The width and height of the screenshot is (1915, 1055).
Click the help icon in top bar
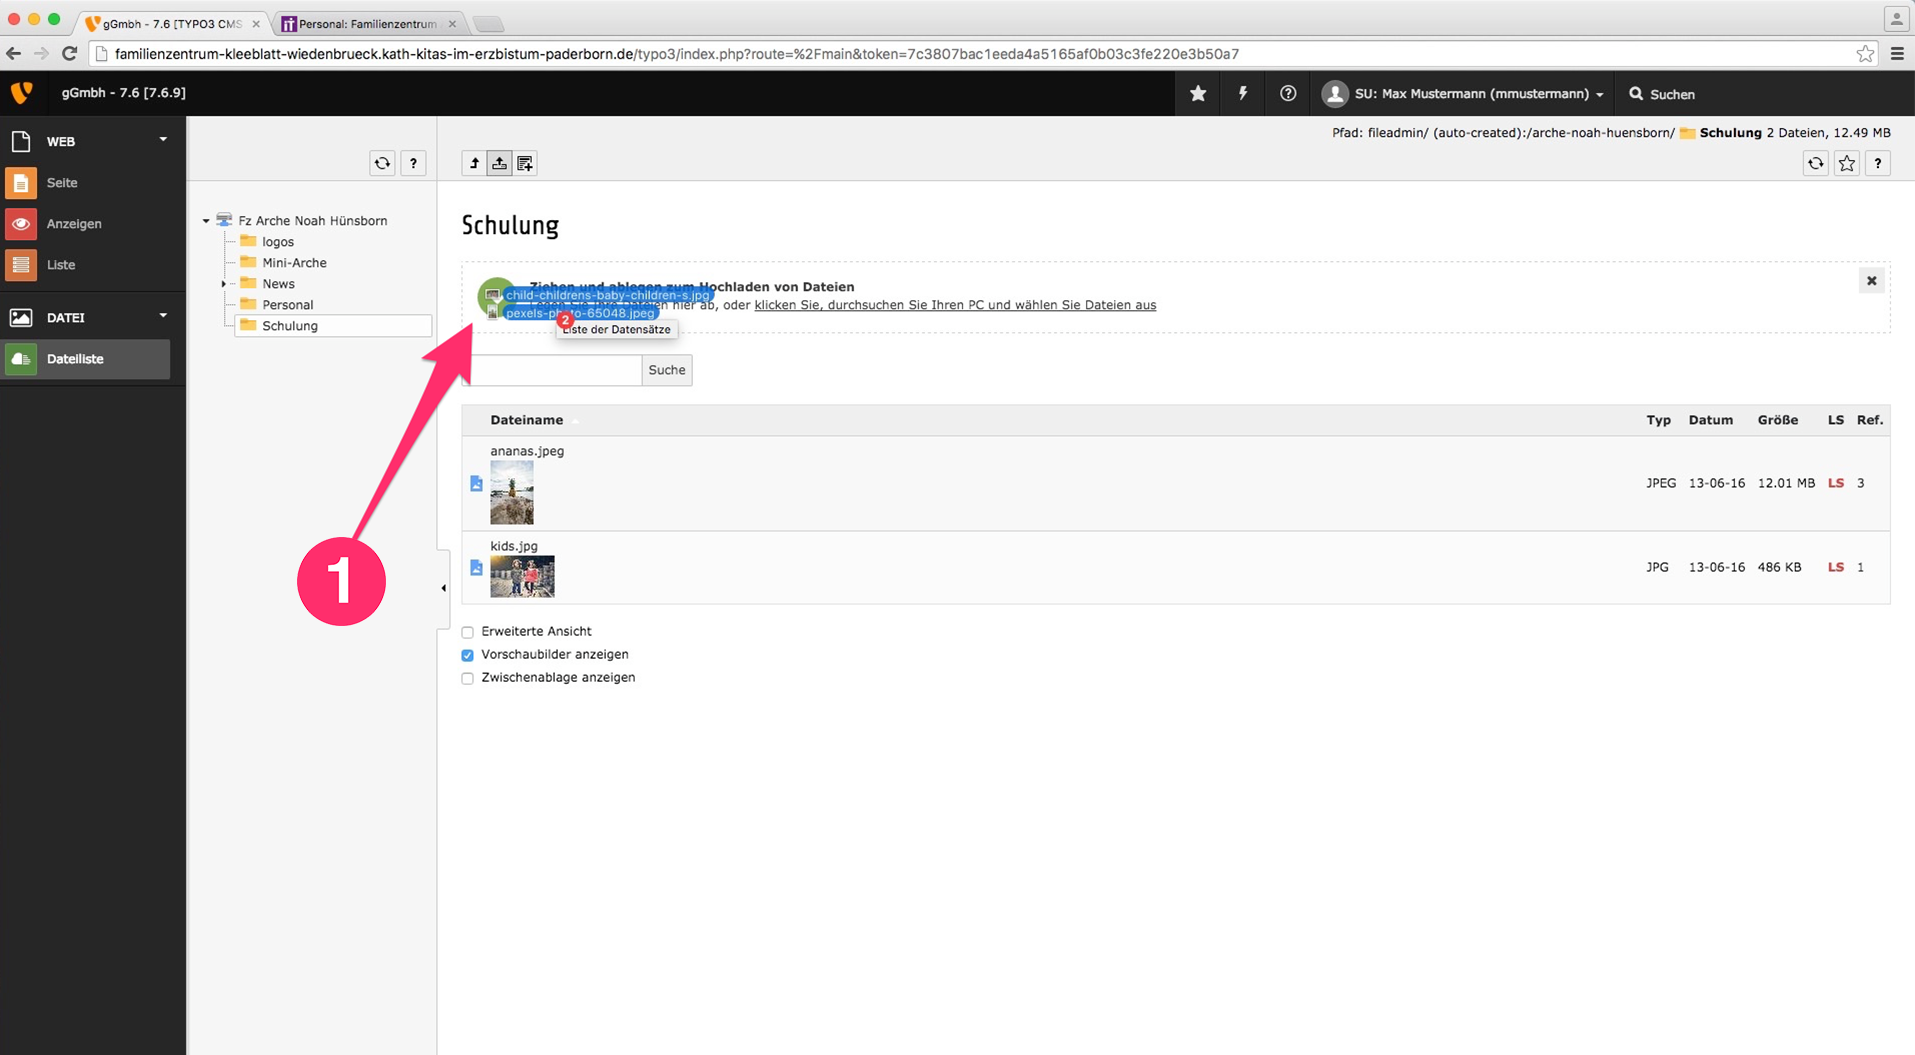point(1288,93)
